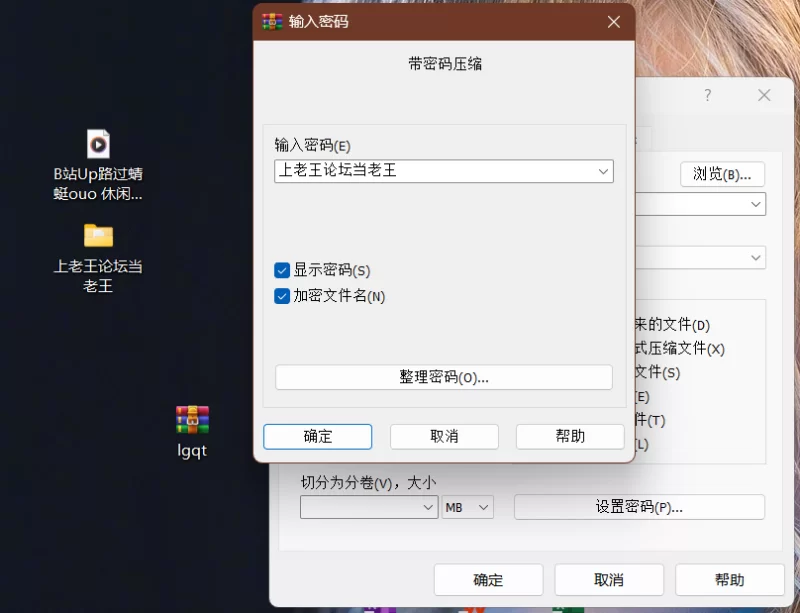Close the rear archive dialog window
The image size is (800, 613).
tap(764, 95)
